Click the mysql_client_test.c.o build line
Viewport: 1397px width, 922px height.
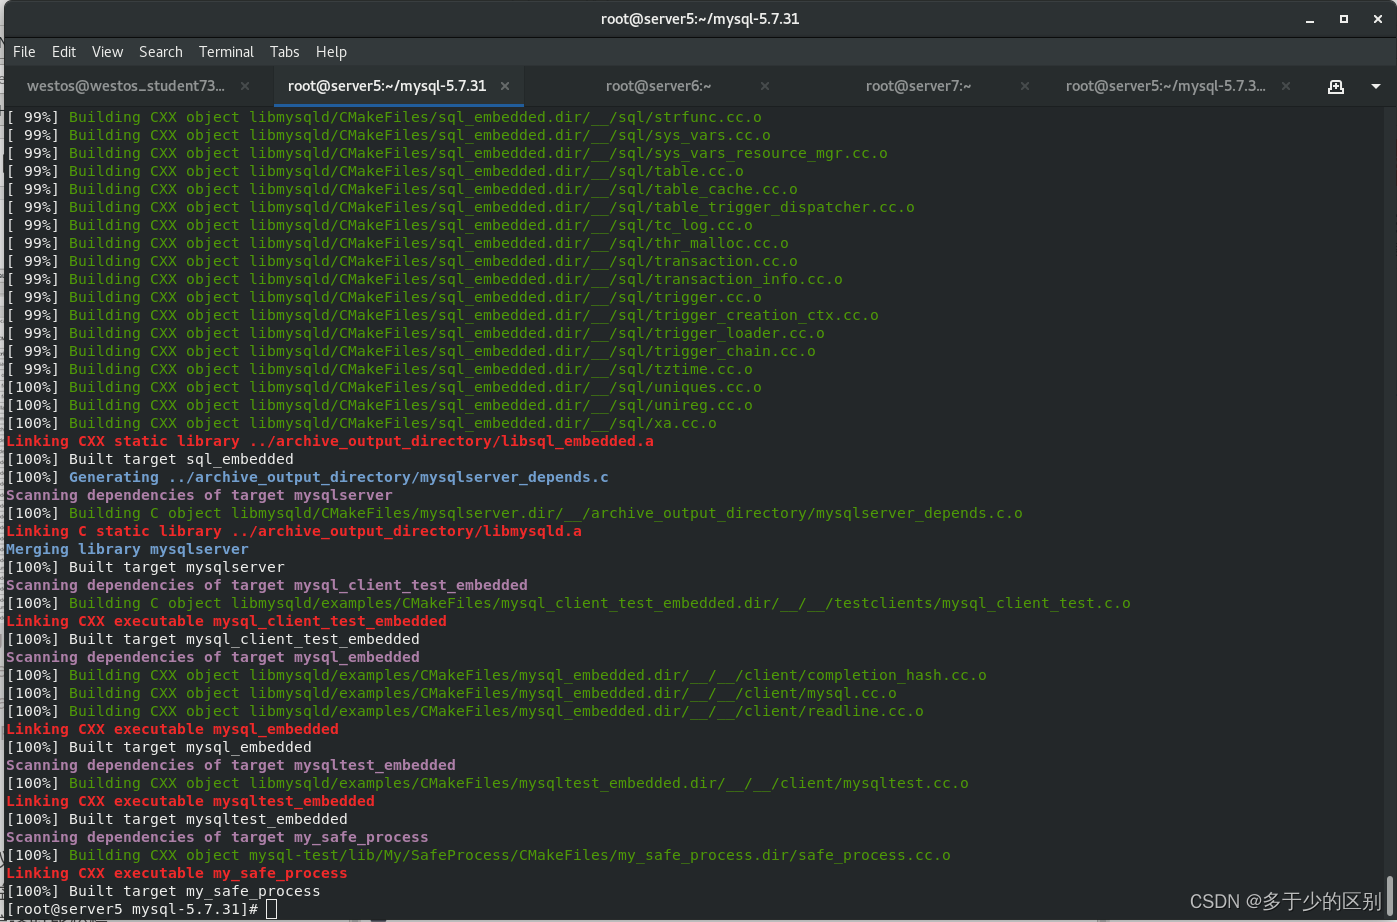click(568, 603)
